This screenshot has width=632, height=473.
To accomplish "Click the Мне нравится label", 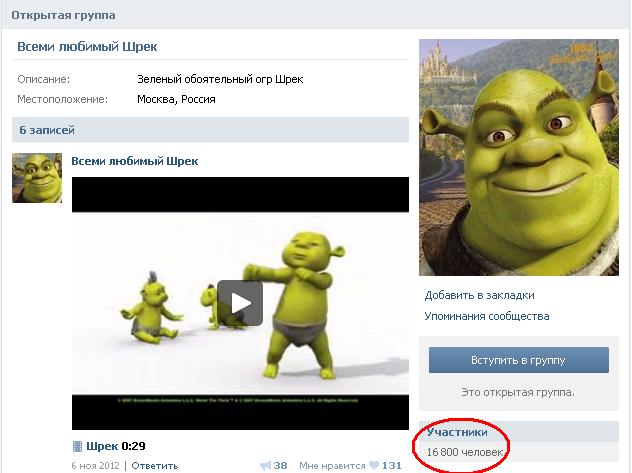I will tap(332, 466).
